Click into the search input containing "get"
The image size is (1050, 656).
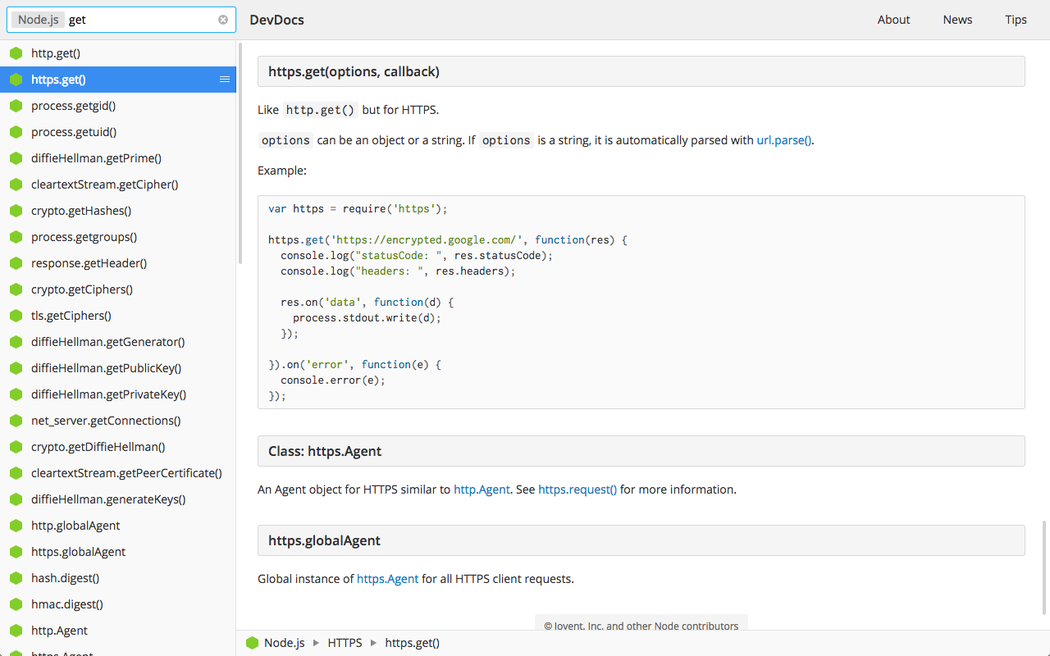[140, 20]
